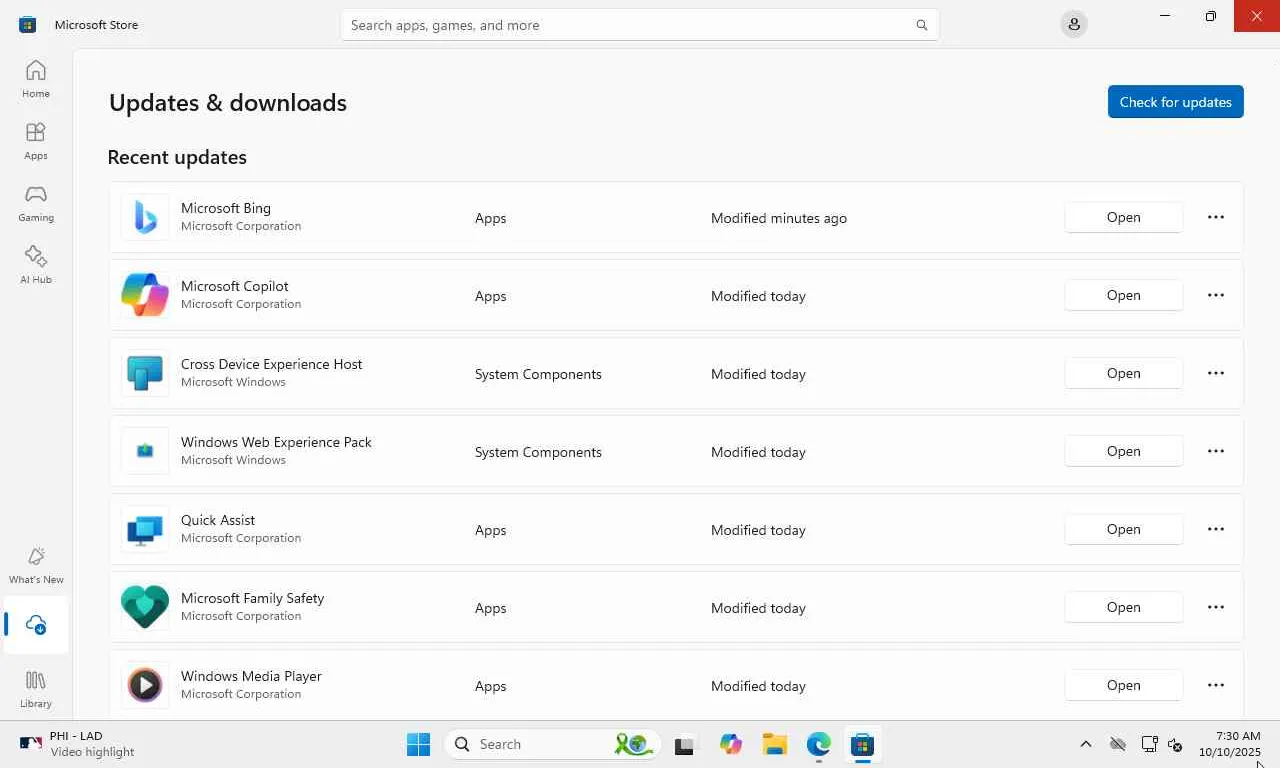1280x768 pixels.
Task: Click the network status tray icon
Action: 1149,744
